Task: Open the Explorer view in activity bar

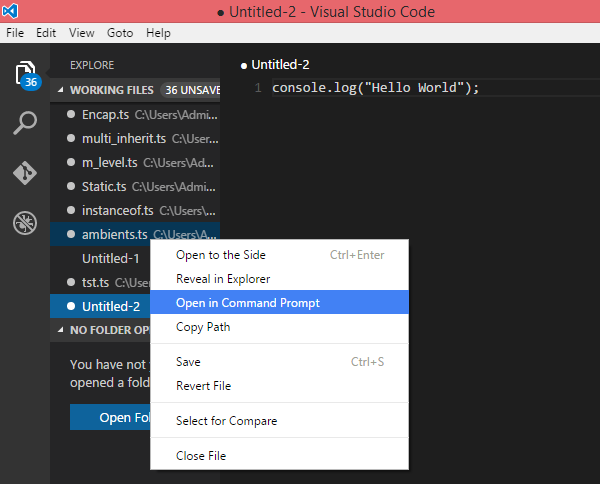Action: pos(24,74)
